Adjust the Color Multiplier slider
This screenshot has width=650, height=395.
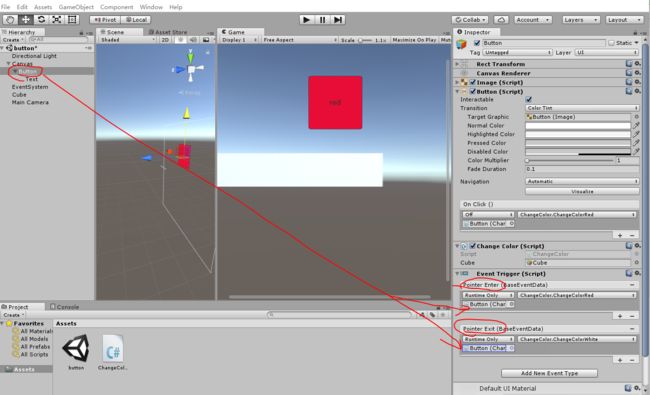point(569,160)
